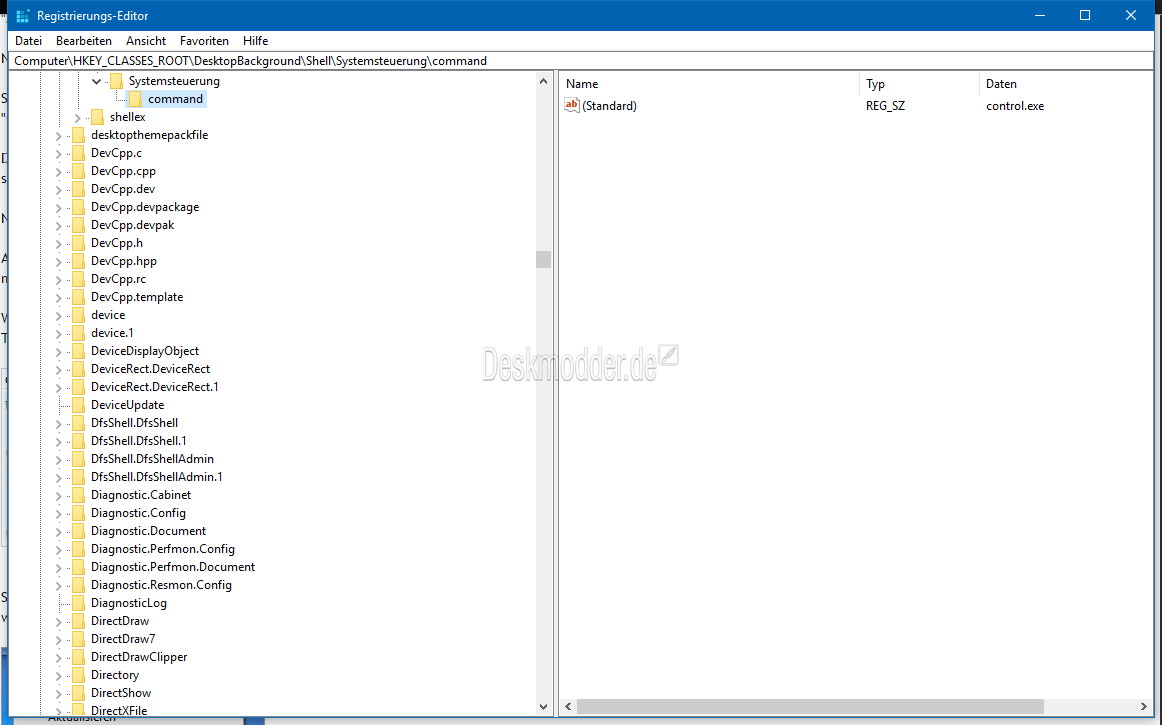This screenshot has width=1162, height=725.
Task: Click the DirectDraw7 folder icon
Action: (x=79, y=639)
